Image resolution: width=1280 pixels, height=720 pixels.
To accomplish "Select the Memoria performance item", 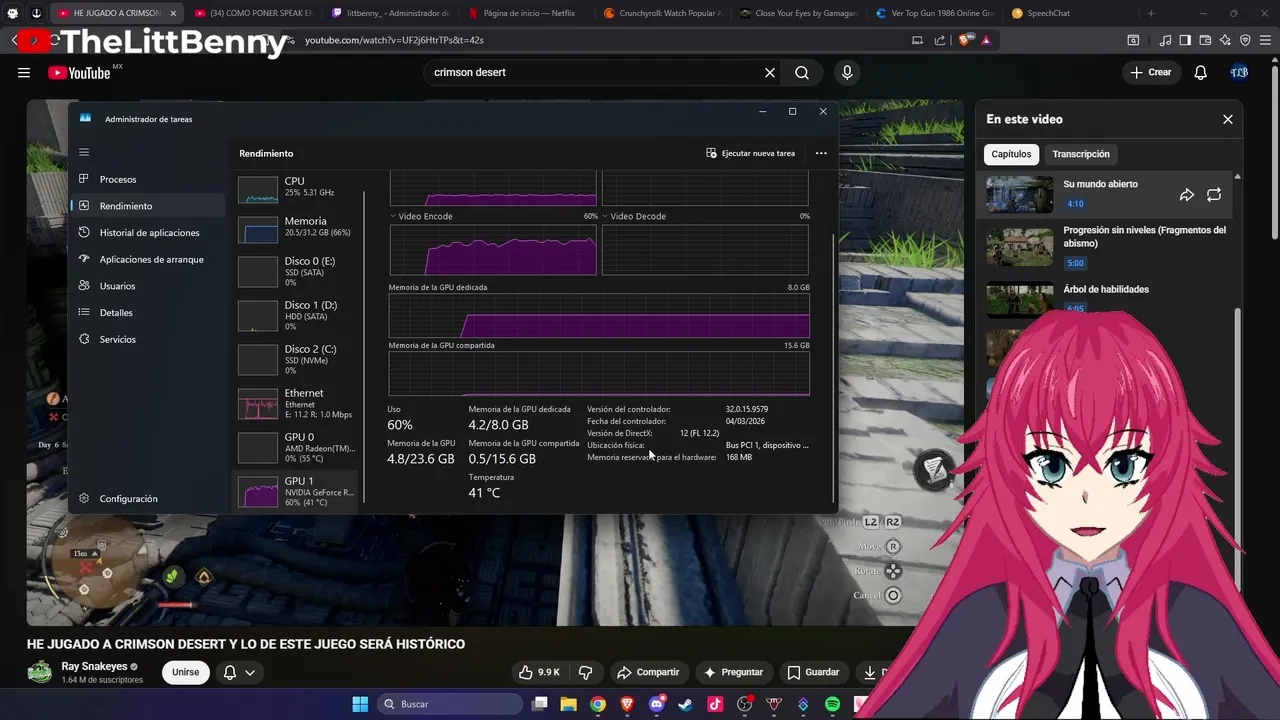I will [x=297, y=228].
